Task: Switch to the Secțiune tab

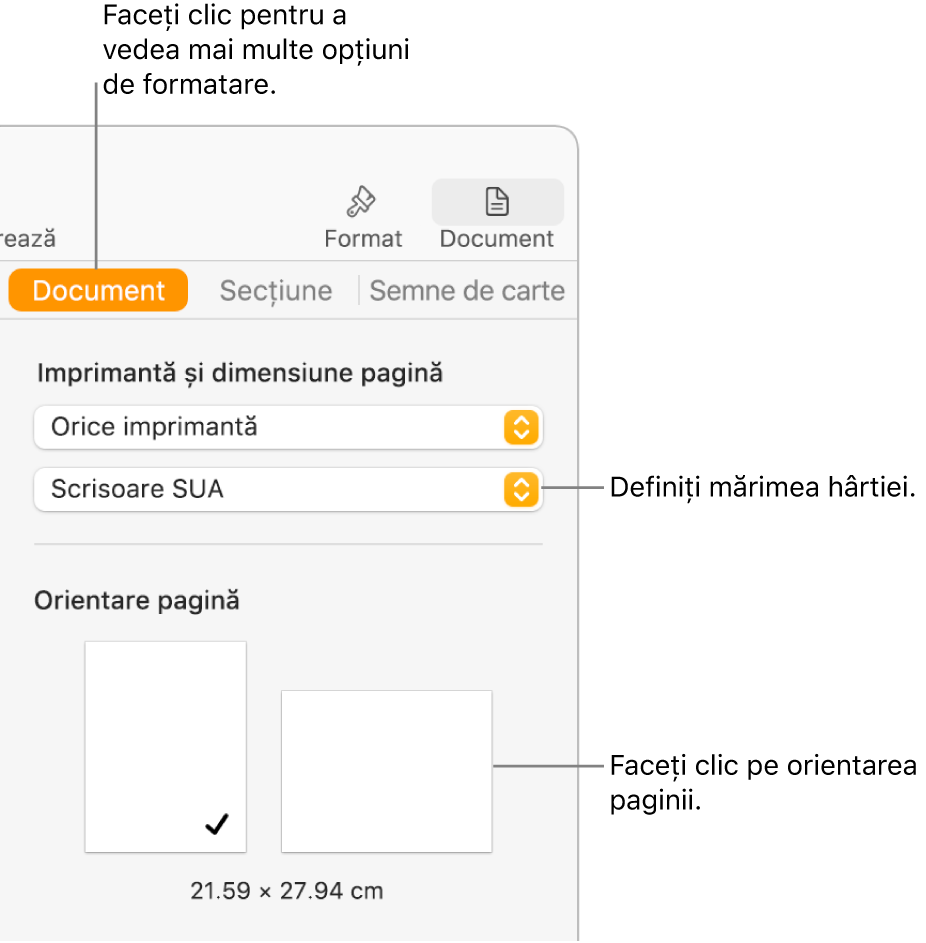Action: click(275, 290)
